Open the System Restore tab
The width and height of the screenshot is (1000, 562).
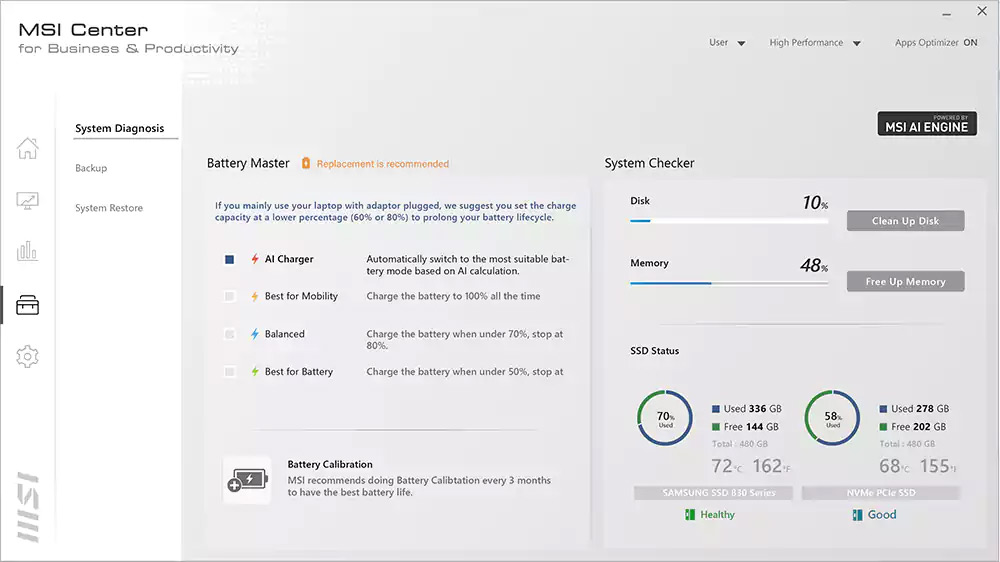point(109,208)
